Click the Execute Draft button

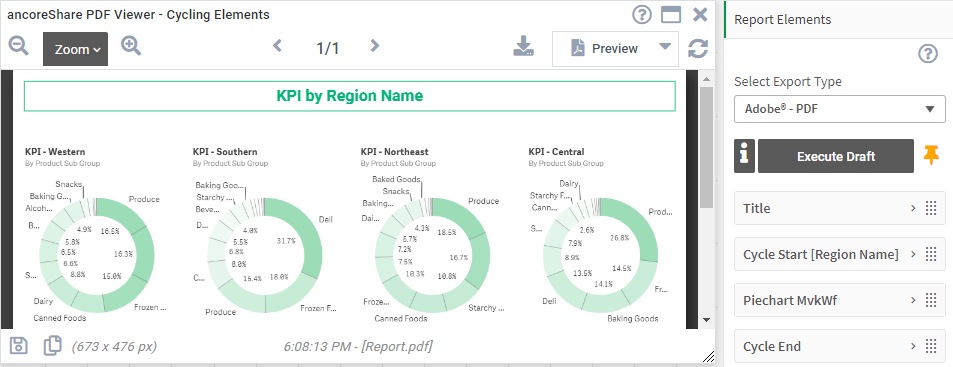click(836, 156)
